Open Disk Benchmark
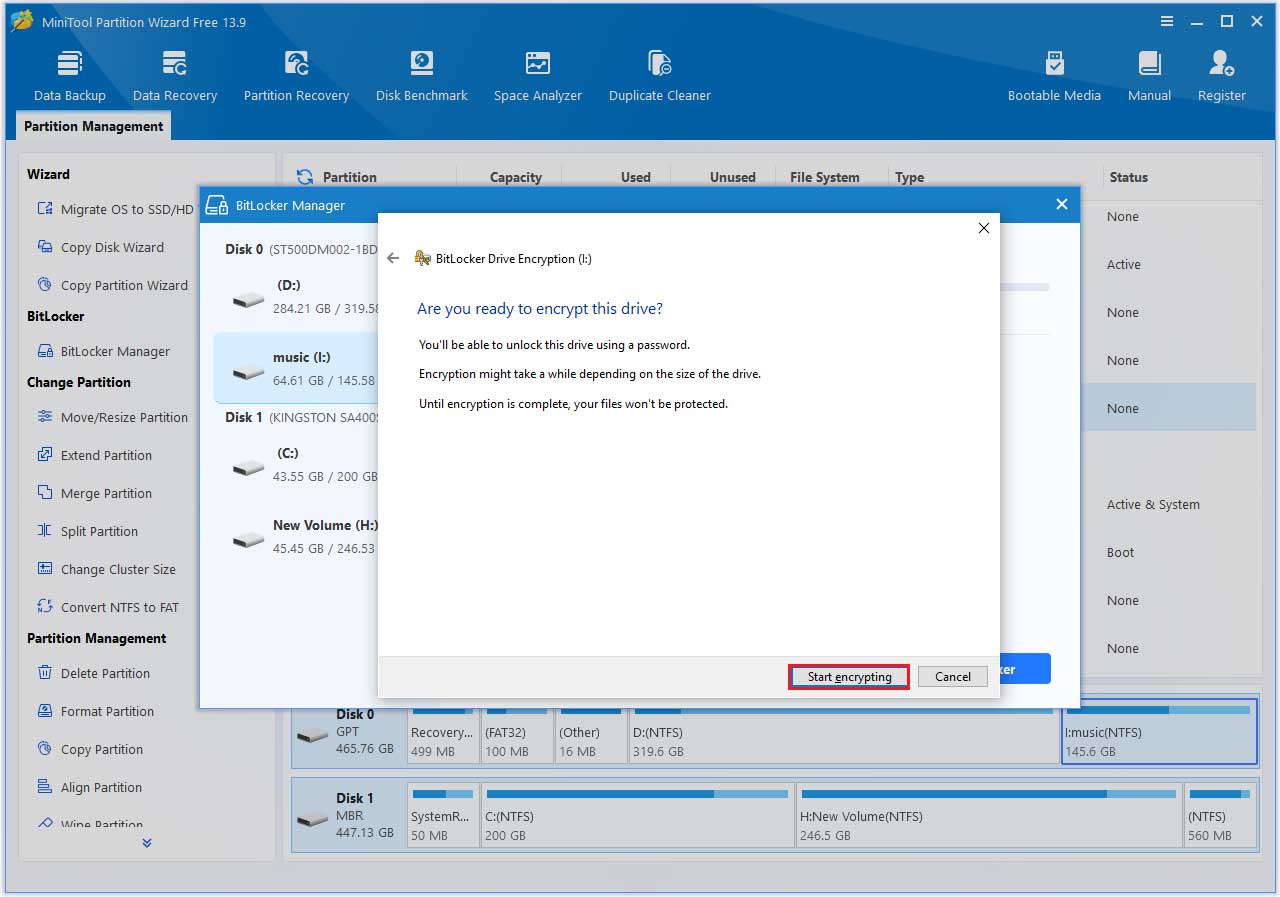Image resolution: width=1280 pixels, height=897 pixels. 421,77
